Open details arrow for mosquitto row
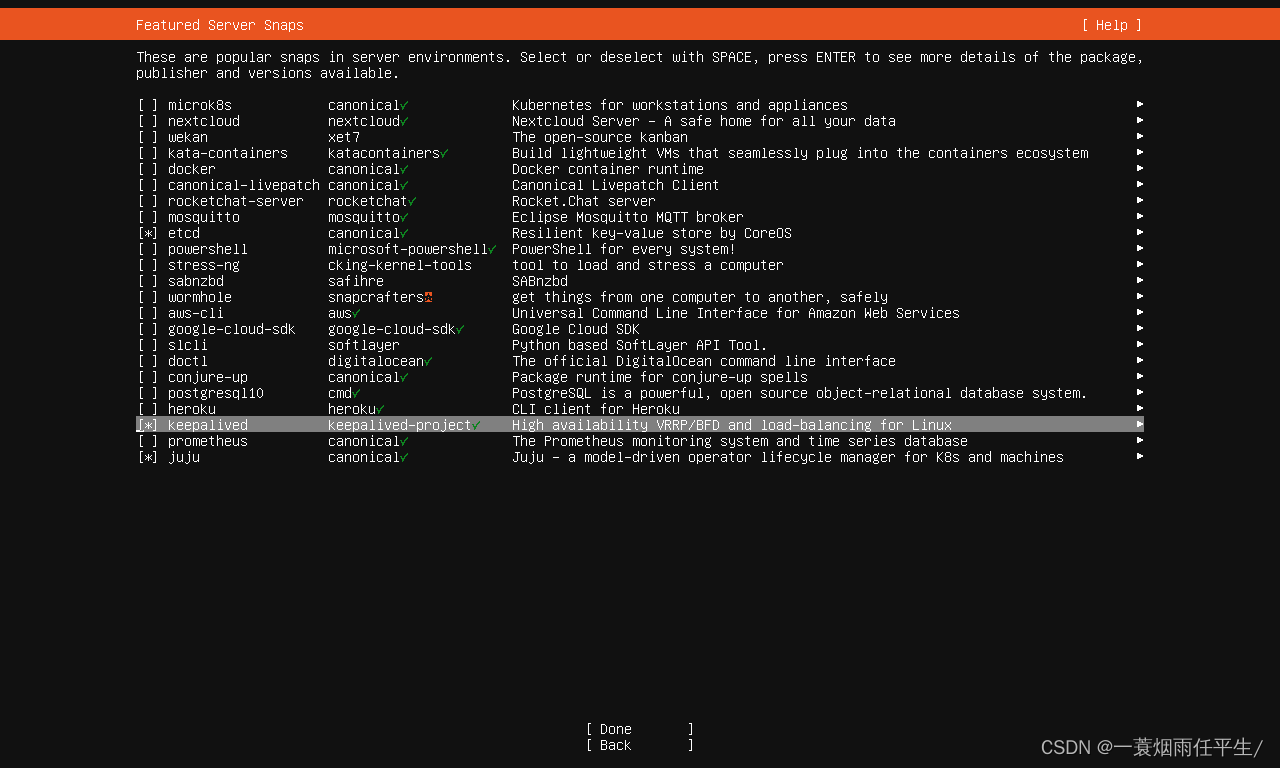 pos(1140,216)
